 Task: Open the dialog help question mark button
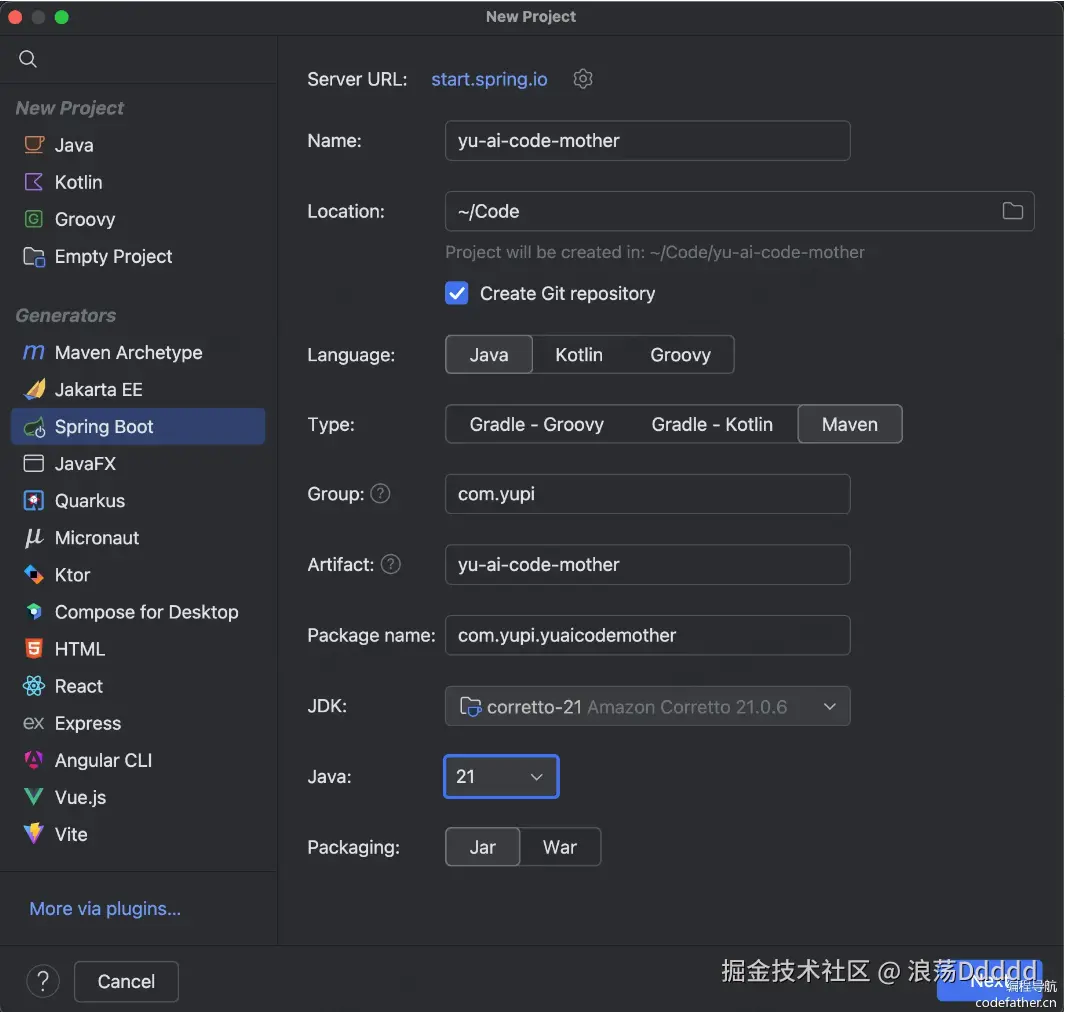[x=43, y=981]
